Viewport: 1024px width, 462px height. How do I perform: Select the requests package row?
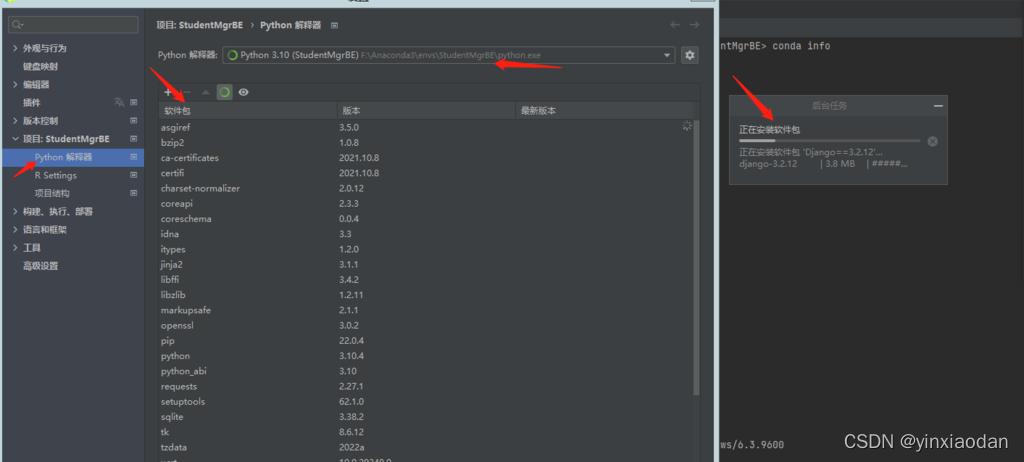(426, 386)
